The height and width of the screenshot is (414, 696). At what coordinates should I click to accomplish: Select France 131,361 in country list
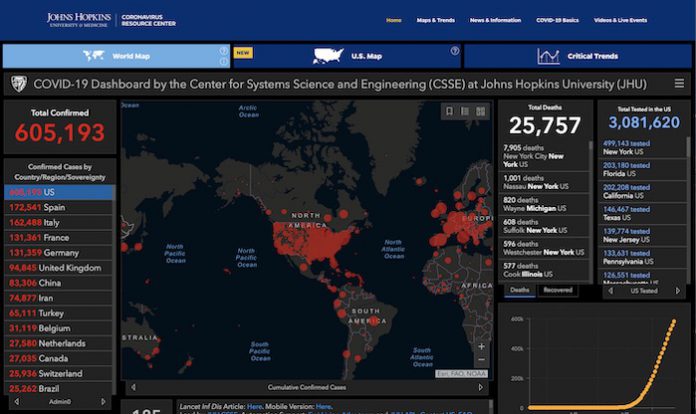tap(58, 237)
